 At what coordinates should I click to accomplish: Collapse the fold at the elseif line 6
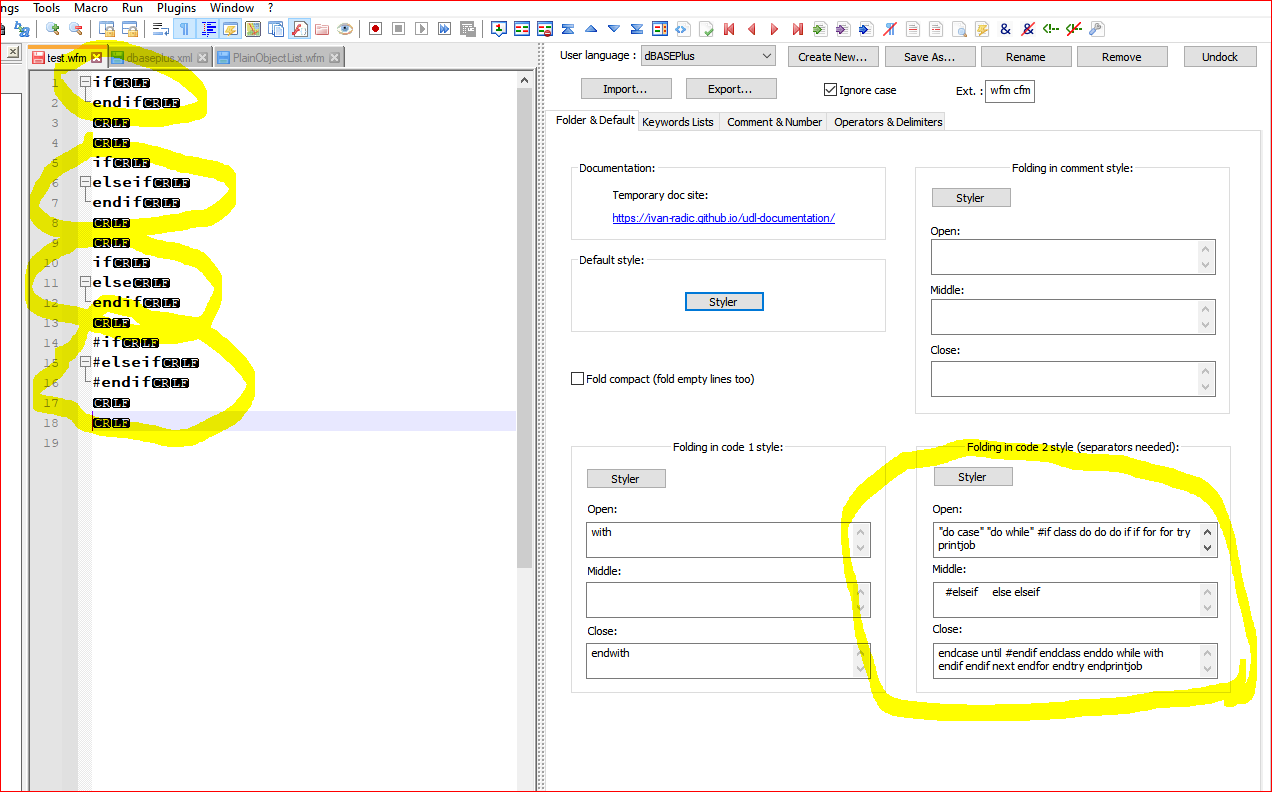tap(86, 183)
